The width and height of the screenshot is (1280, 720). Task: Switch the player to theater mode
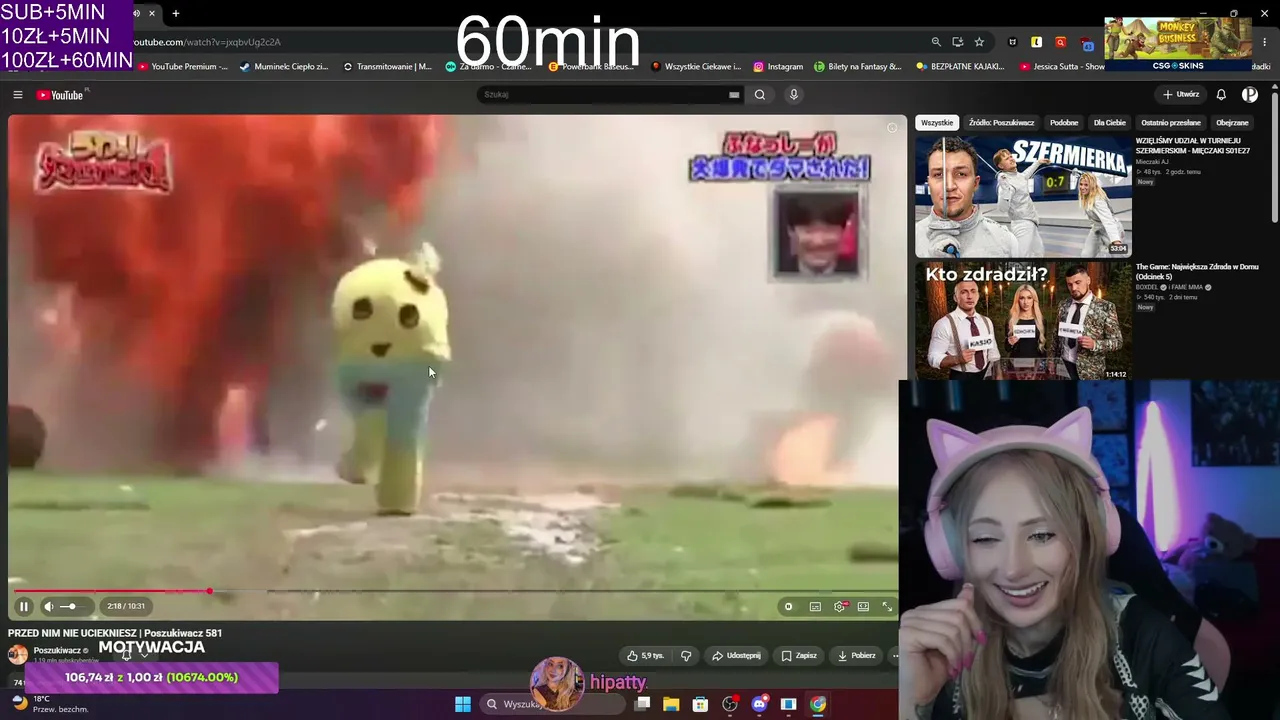[x=863, y=606]
